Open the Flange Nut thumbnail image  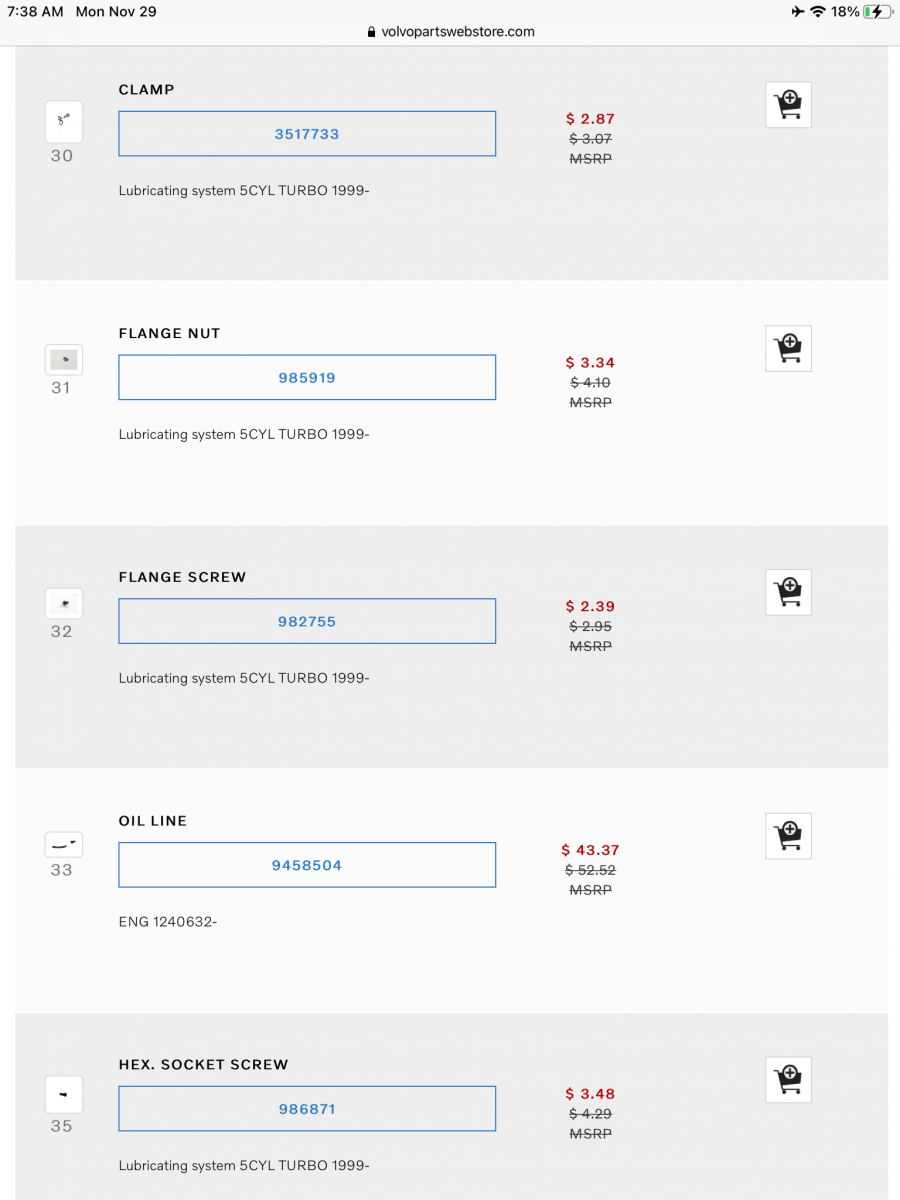[64, 360]
